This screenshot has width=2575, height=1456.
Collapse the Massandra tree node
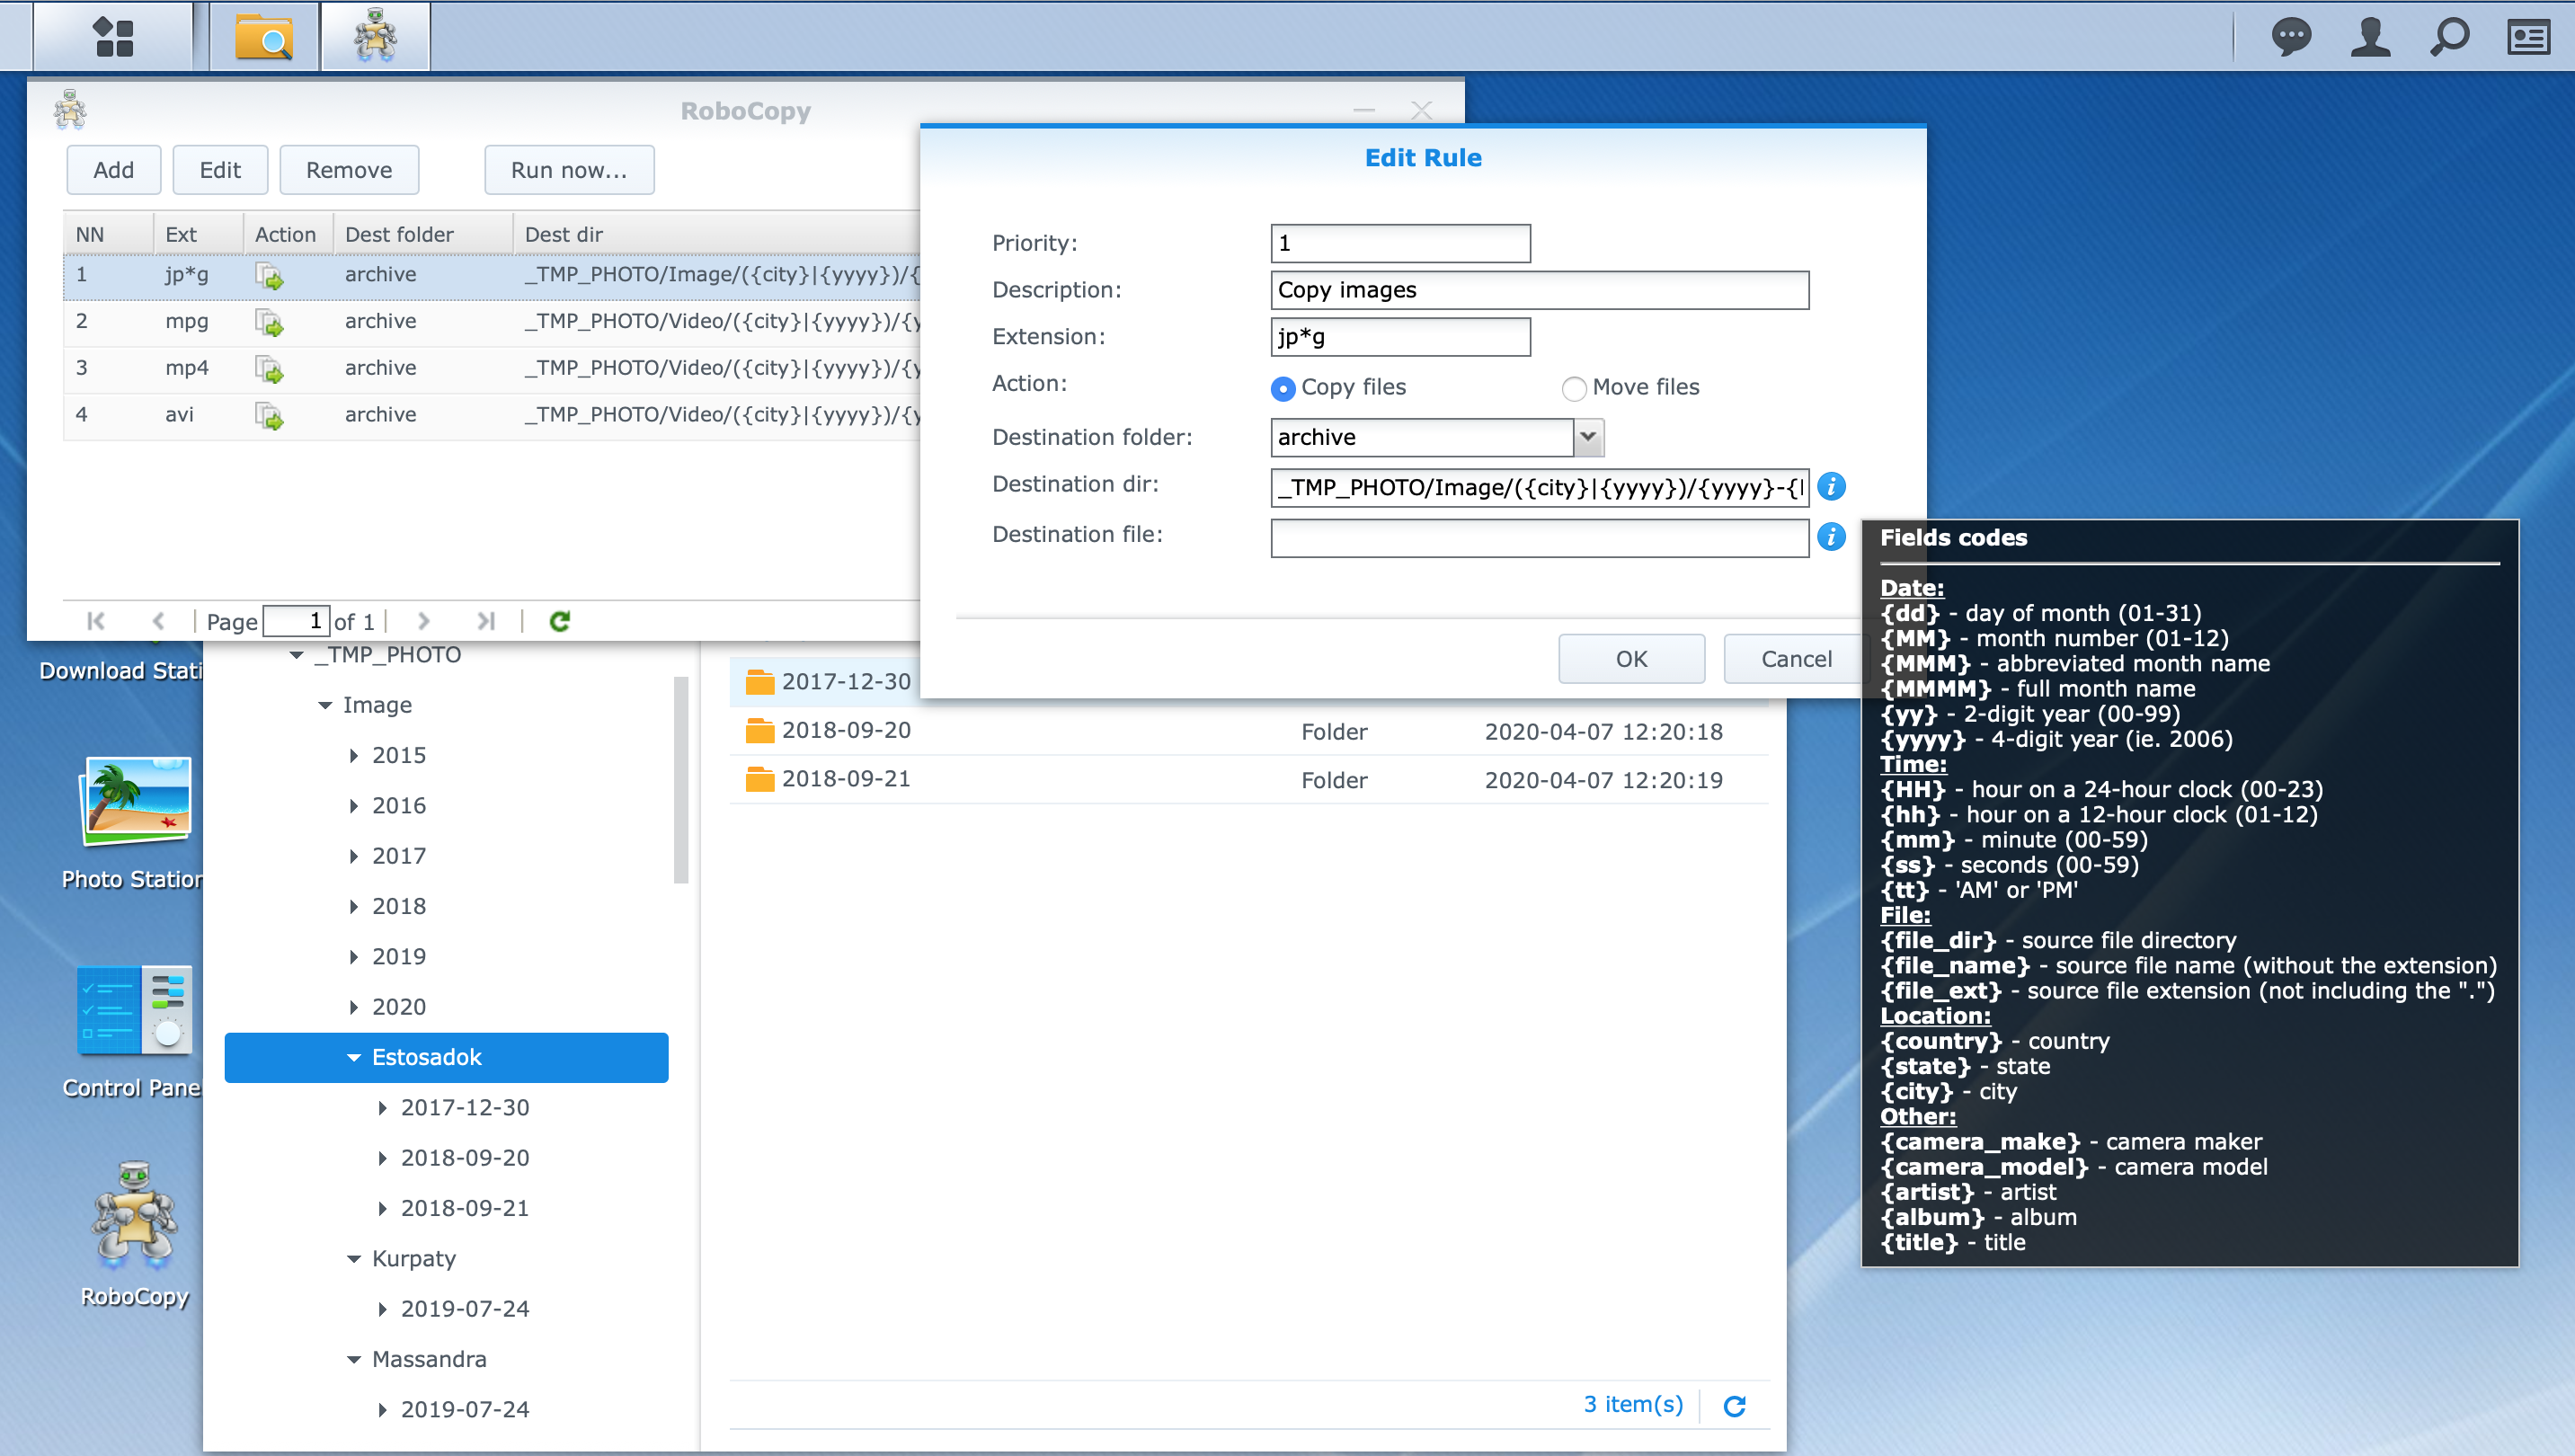point(354,1360)
